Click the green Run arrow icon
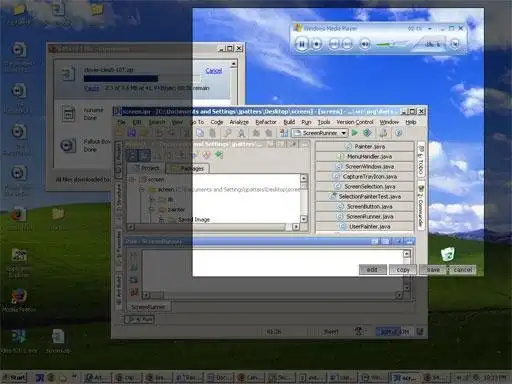This screenshot has height=384, width=512. [355, 133]
